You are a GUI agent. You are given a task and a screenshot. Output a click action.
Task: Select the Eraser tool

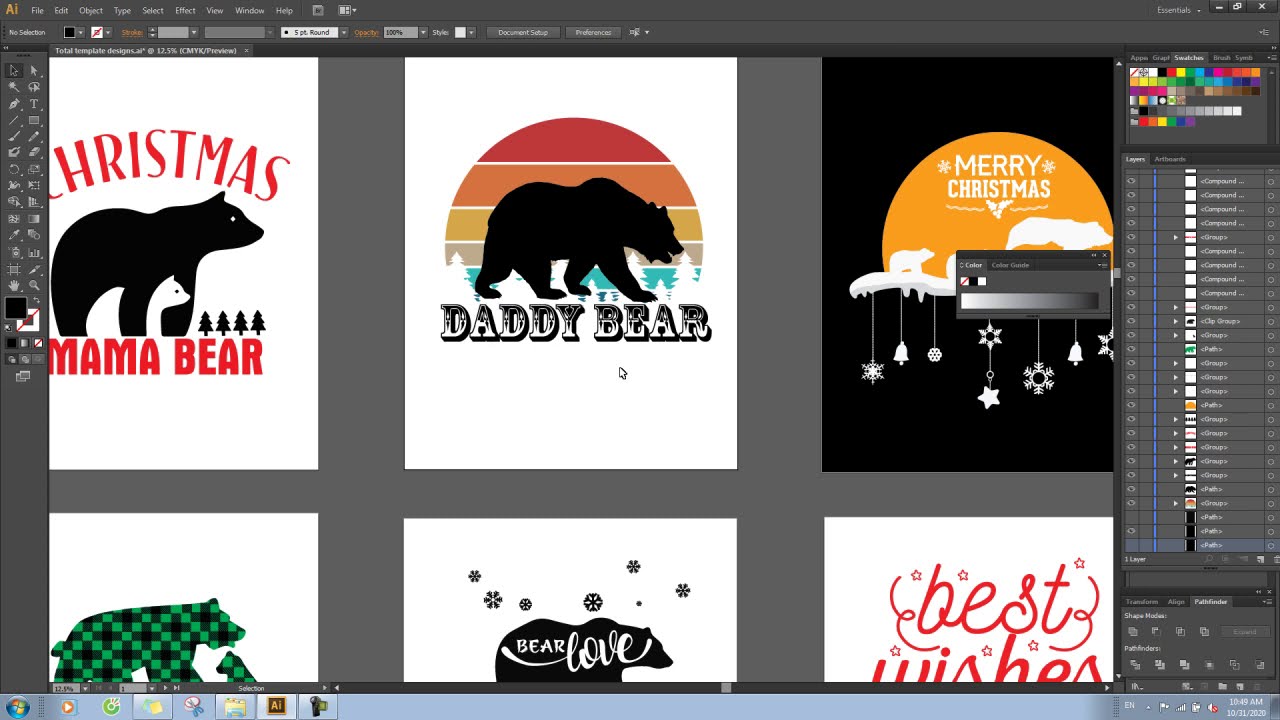click(x=33, y=153)
